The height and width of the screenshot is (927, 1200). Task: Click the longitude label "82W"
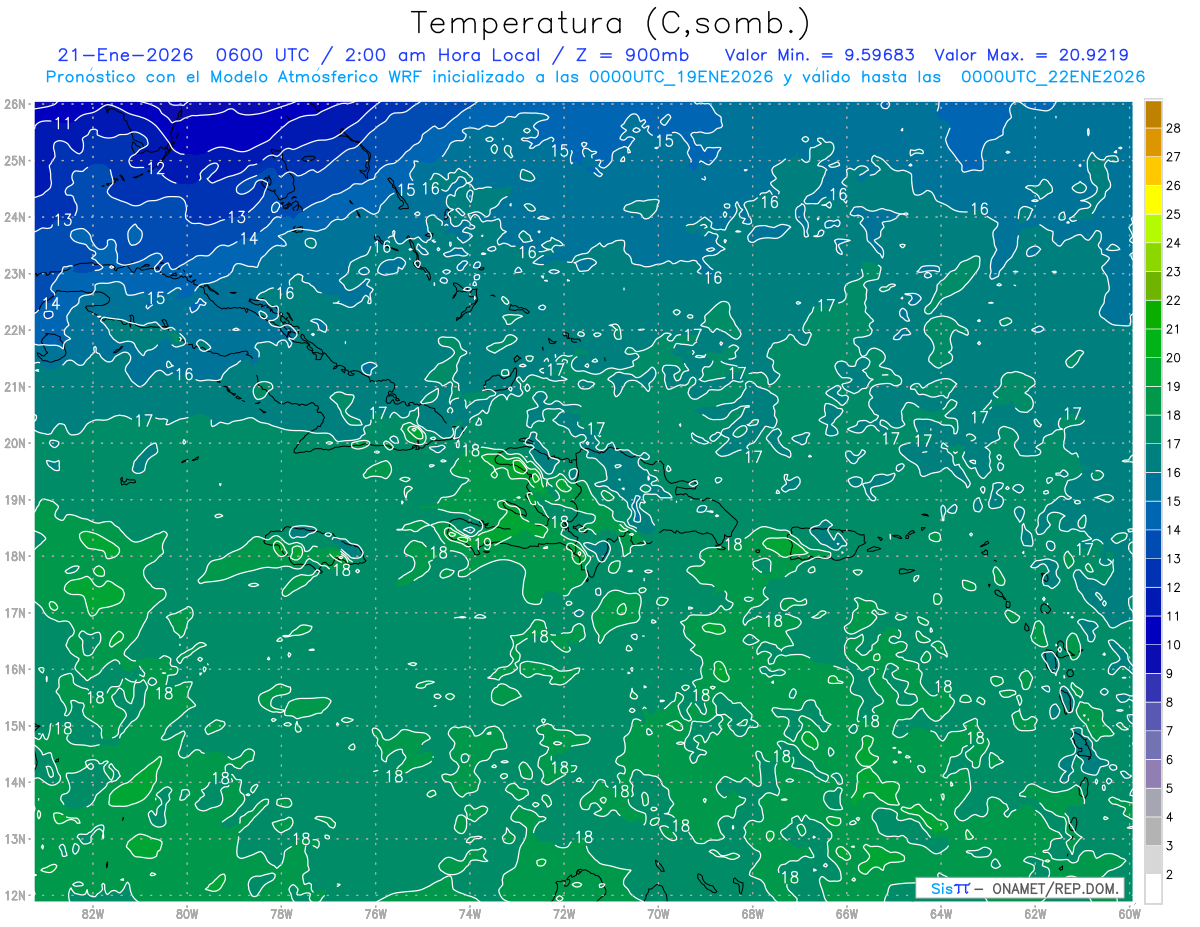93,913
